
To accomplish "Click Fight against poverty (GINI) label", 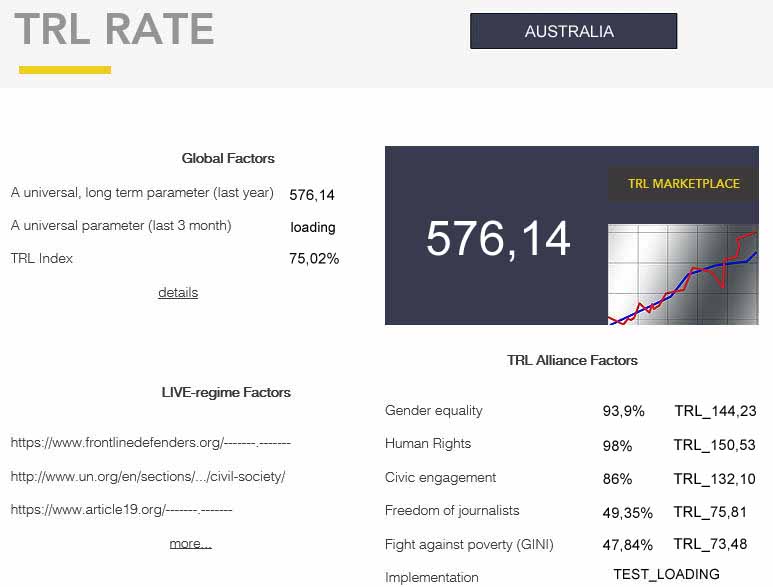I will (x=469, y=545).
